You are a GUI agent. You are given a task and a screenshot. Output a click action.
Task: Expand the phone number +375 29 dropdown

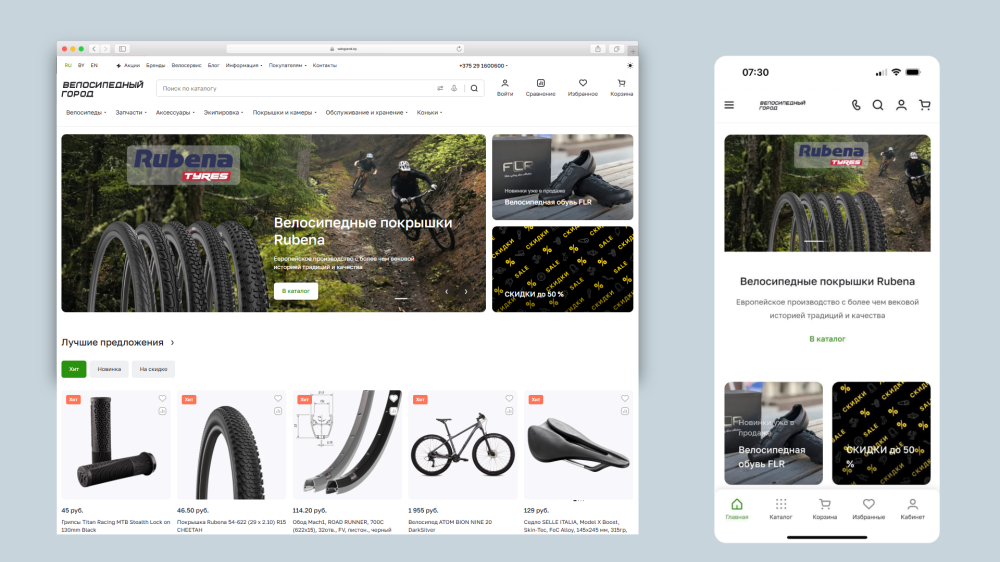pos(483,66)
